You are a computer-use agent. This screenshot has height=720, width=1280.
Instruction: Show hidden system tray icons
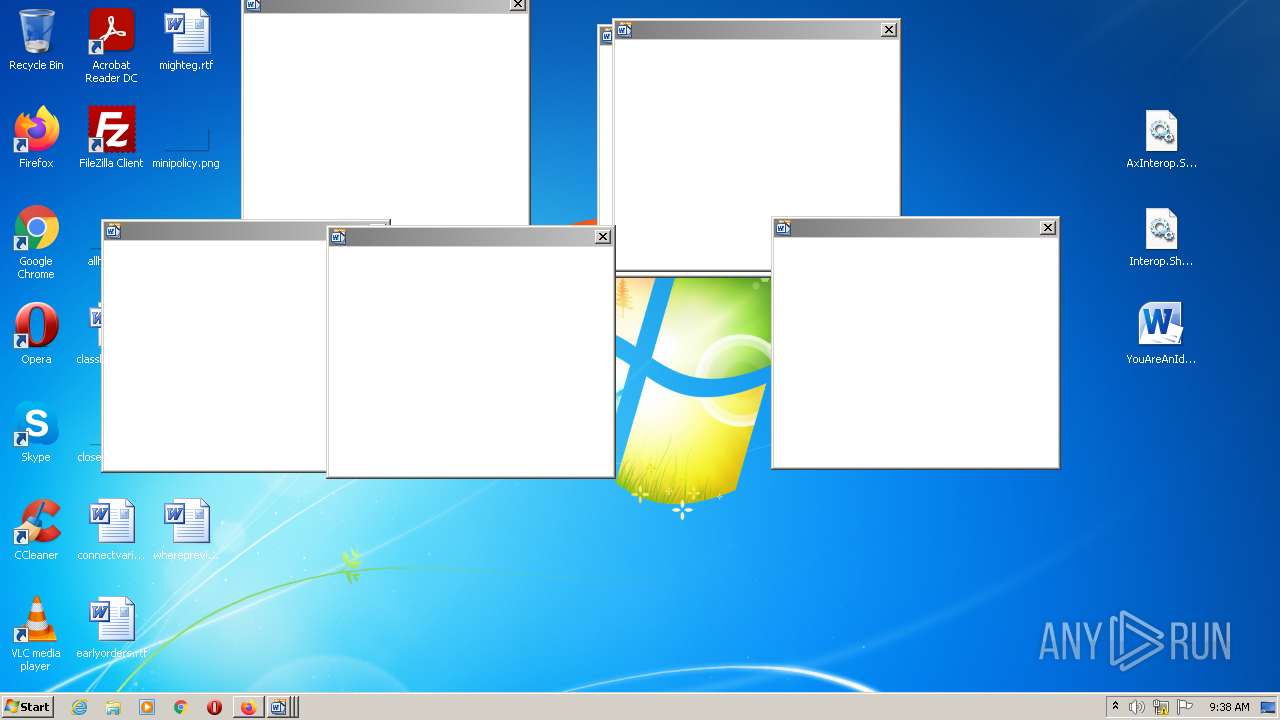(1115, 707)
